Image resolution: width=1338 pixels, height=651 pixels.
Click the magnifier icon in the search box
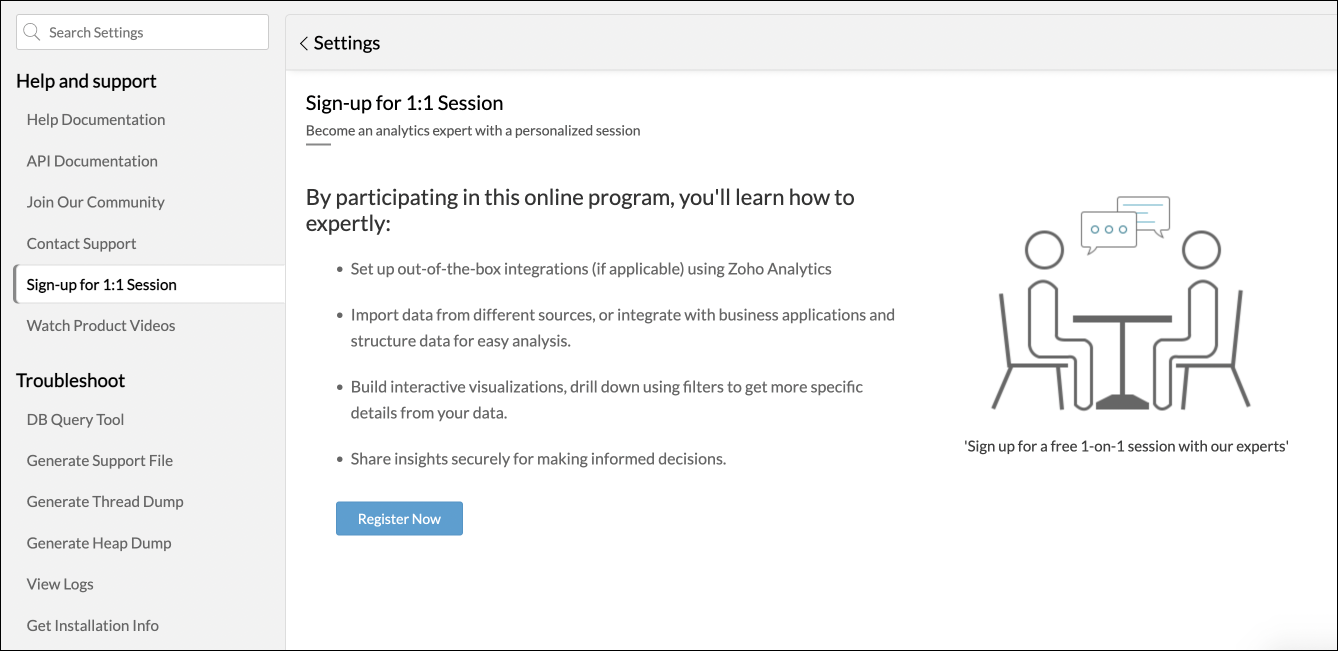(32, 32)
